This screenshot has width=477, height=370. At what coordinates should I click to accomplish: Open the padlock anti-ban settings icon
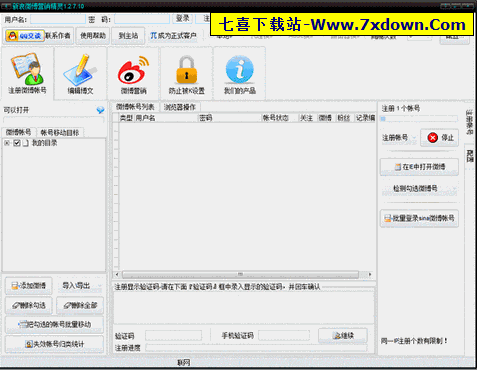186,74
